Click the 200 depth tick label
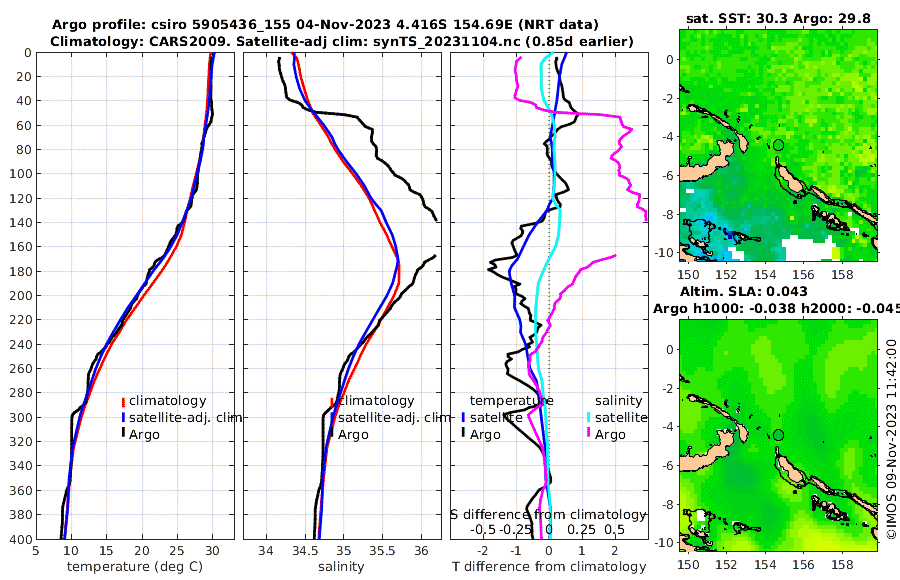The image size is (900, 580). click(21, 295)
